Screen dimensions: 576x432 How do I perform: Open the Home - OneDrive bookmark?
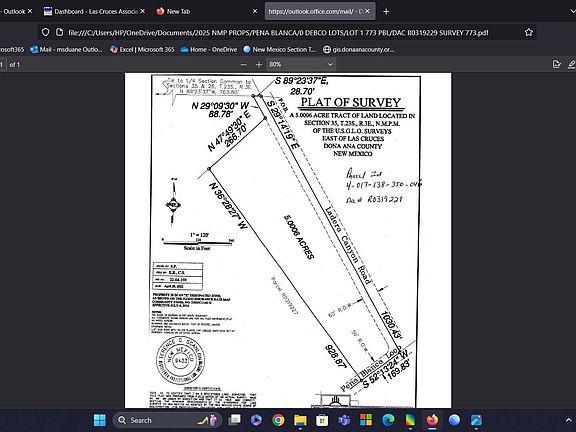[x=209, y=49]
